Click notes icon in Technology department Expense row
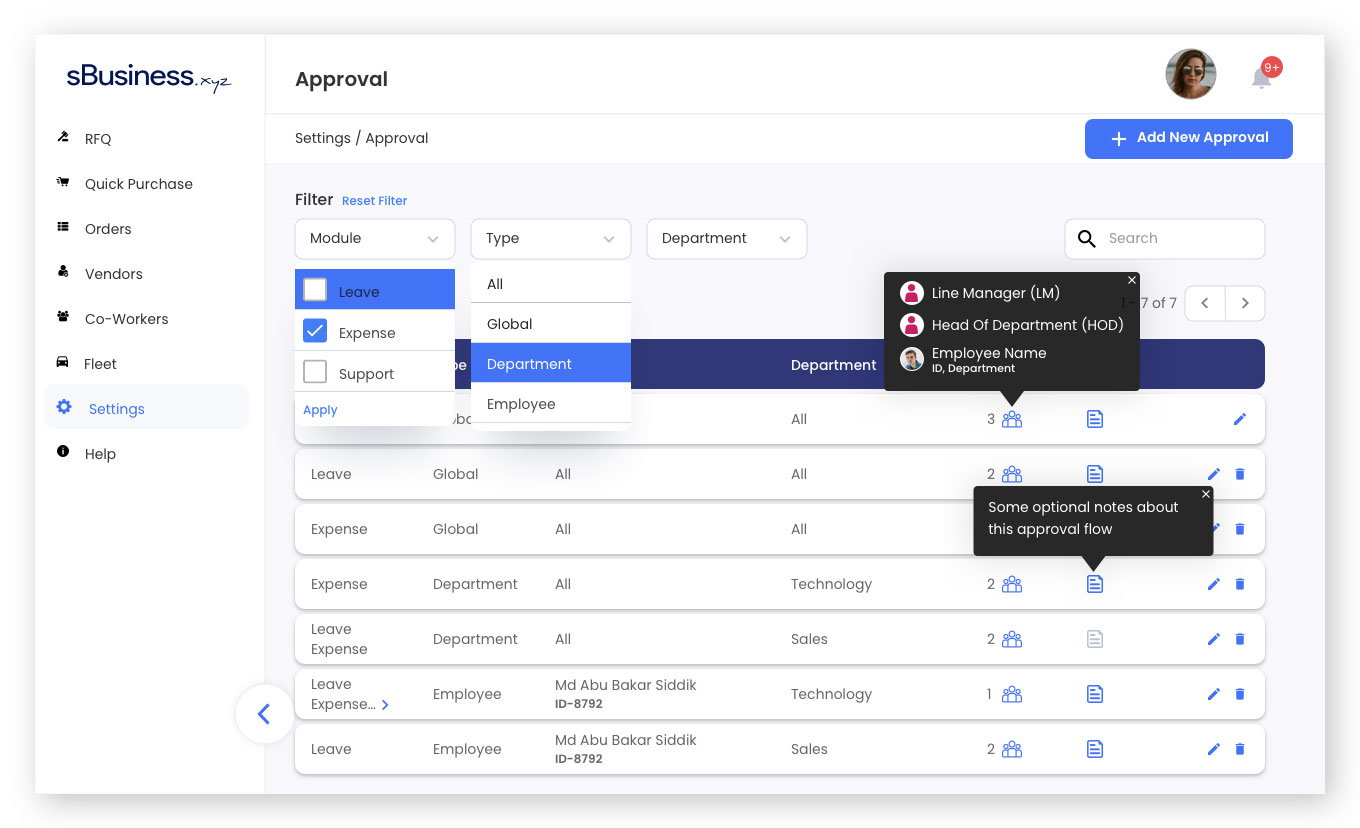This screenshot has width=1360, height=828. pos(1094,584)
